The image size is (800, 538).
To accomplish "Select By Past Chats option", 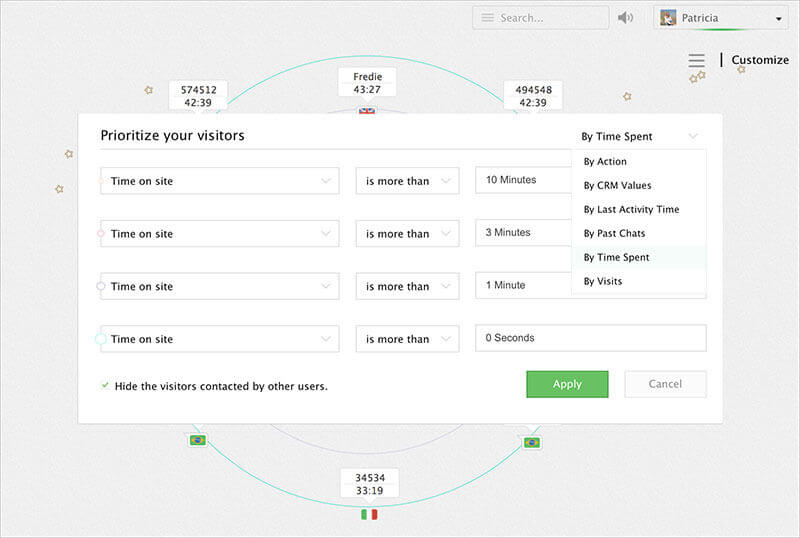I will 639,233.
